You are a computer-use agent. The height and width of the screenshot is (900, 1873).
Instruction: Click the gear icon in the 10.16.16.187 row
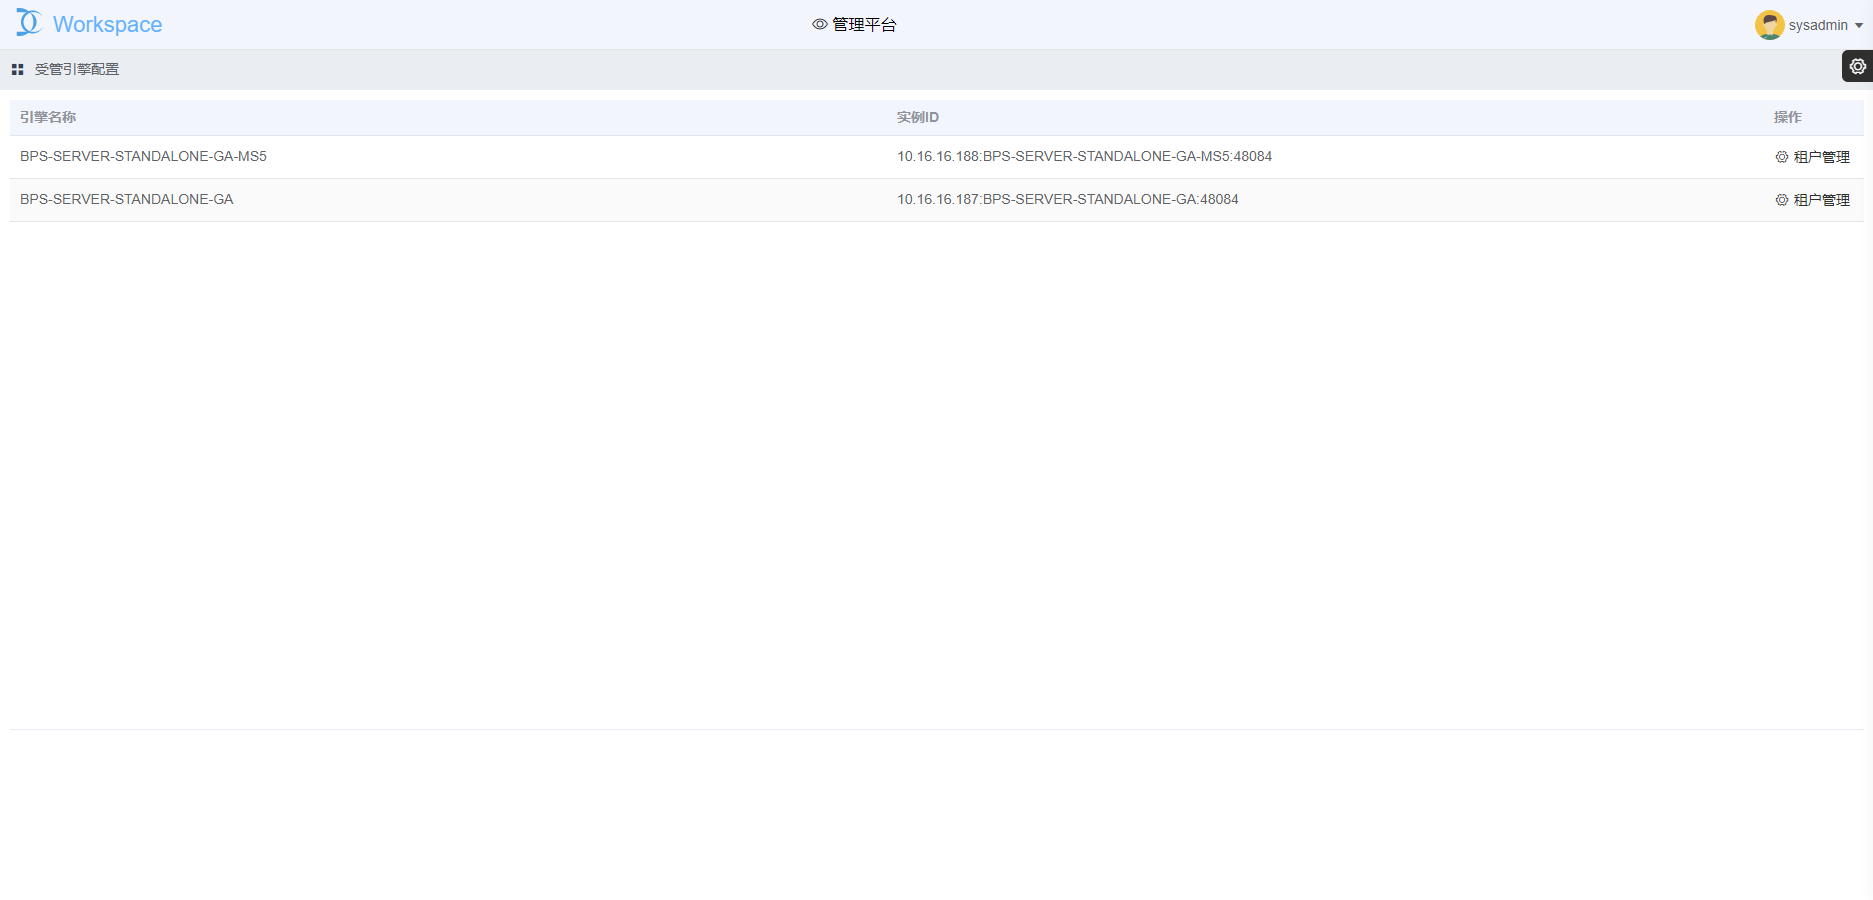tap(1781, 200)
